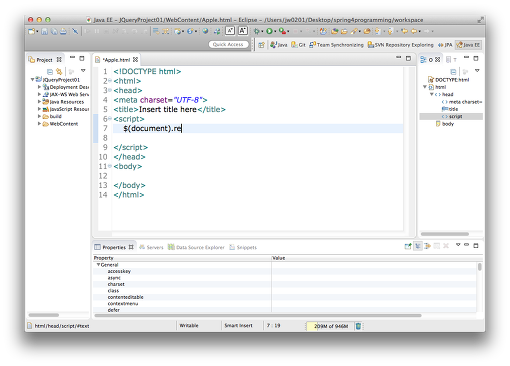510x366 pixels.
Task: Open the SVN Repository Exploring perspective
Action: (x=400, y=45)
